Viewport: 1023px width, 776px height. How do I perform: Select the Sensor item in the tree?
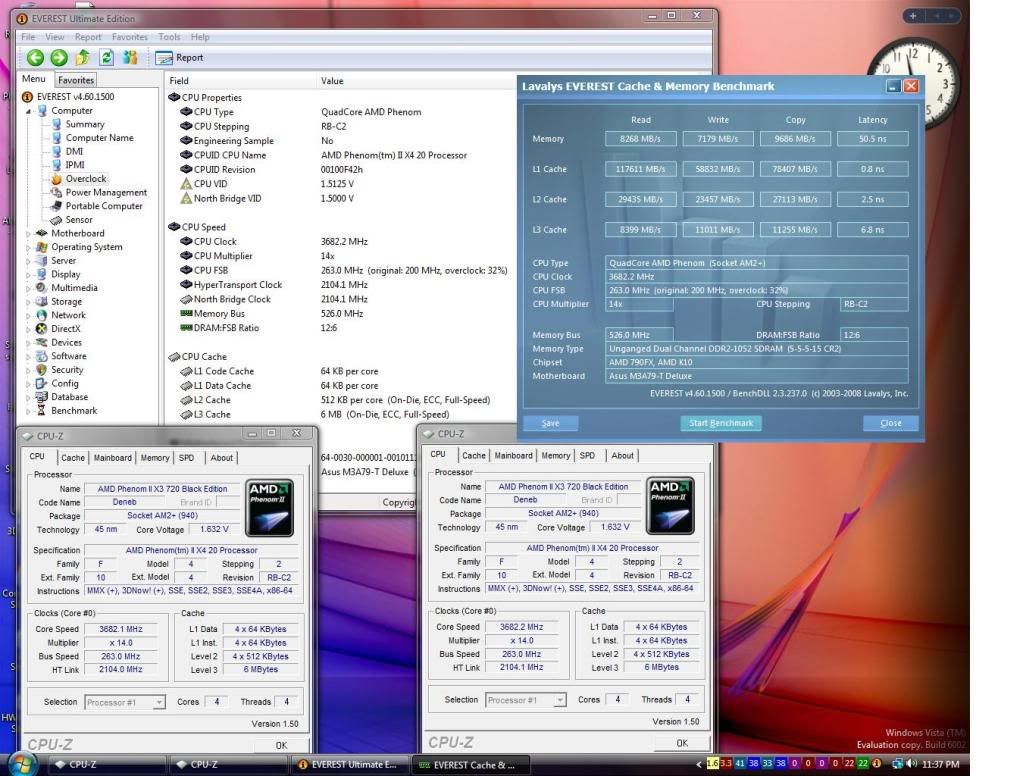[x=78, y=220]
